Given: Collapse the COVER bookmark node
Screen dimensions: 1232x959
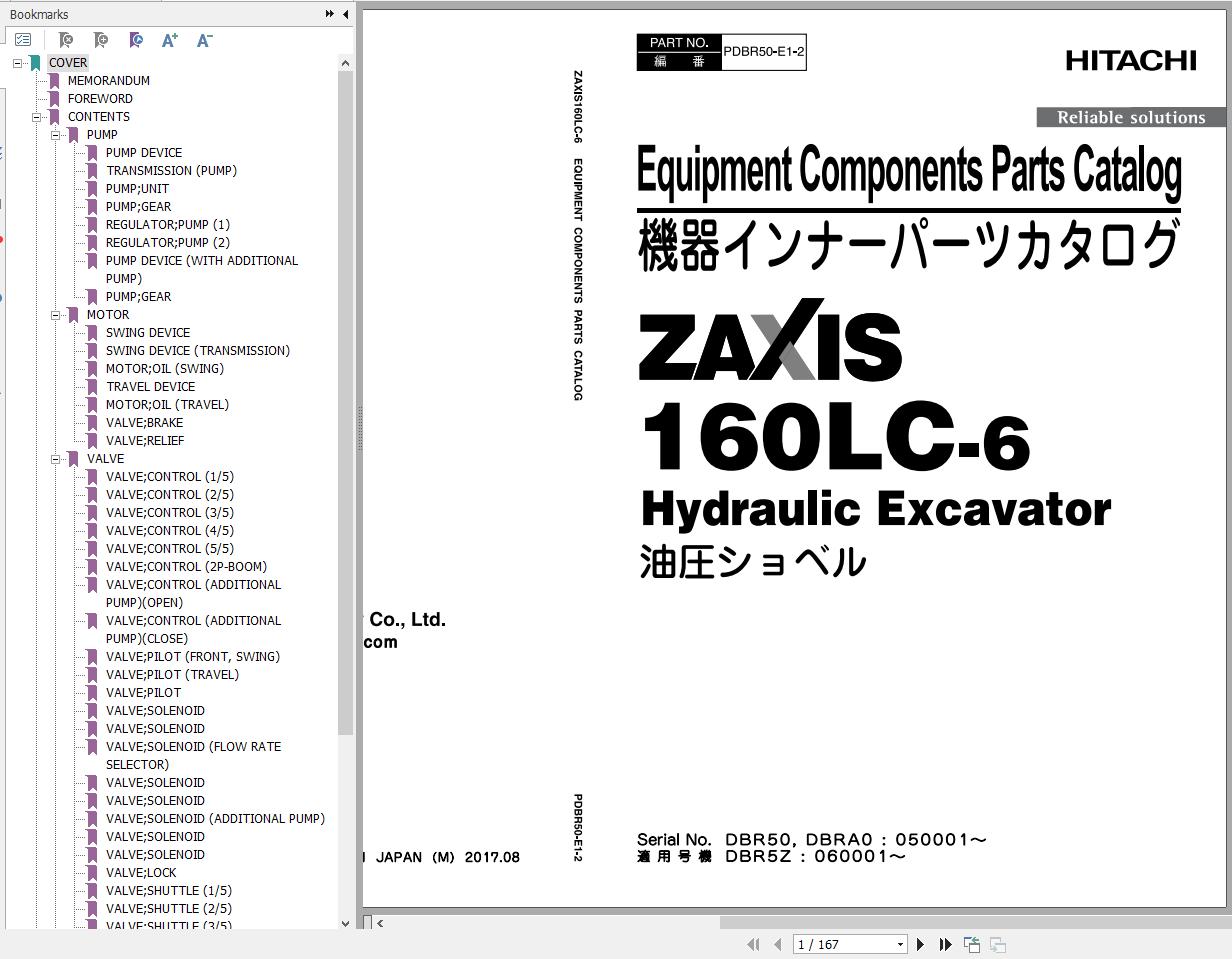Looking at the screenshot, I should [18, 63].
